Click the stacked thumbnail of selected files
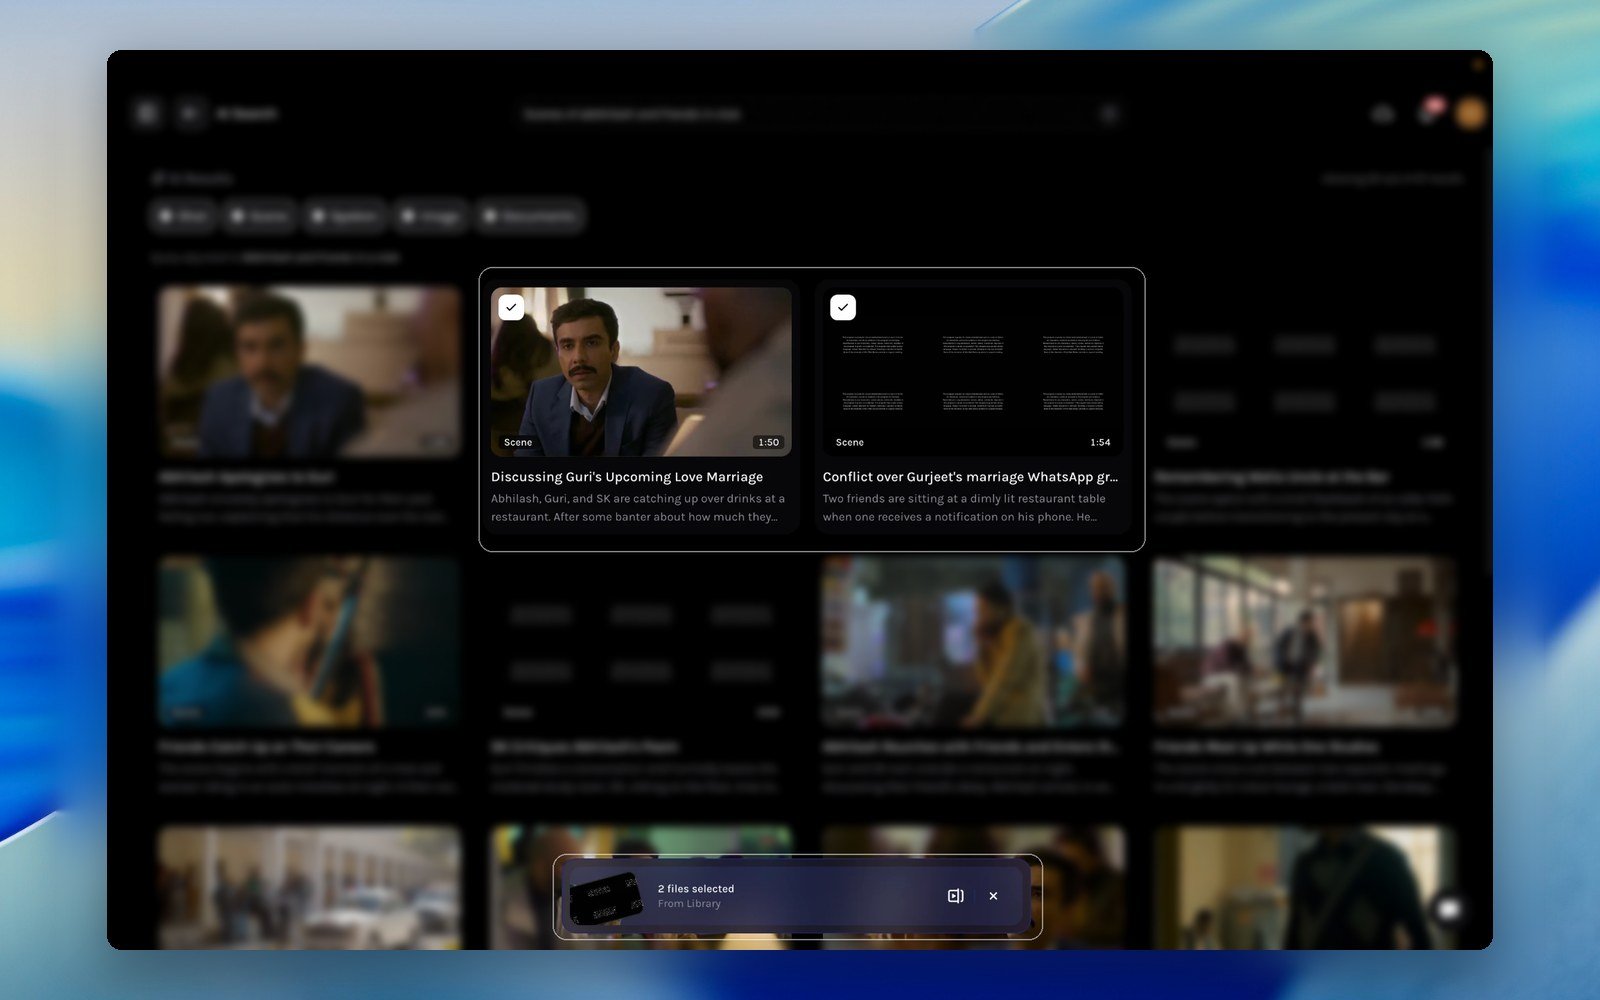The height and width of the screenshot is (1000, 1600). coord(606,898)
